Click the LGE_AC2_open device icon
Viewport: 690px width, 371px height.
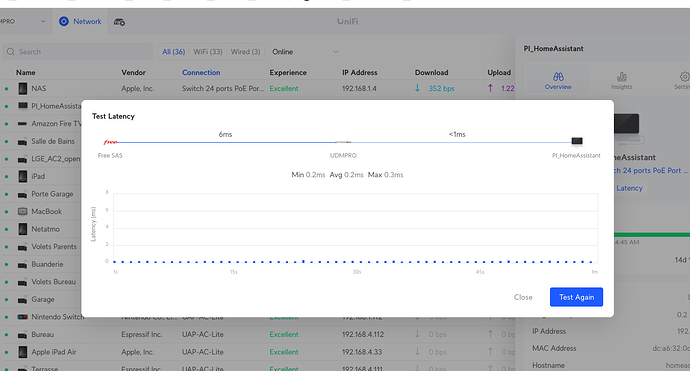point(22,159)
